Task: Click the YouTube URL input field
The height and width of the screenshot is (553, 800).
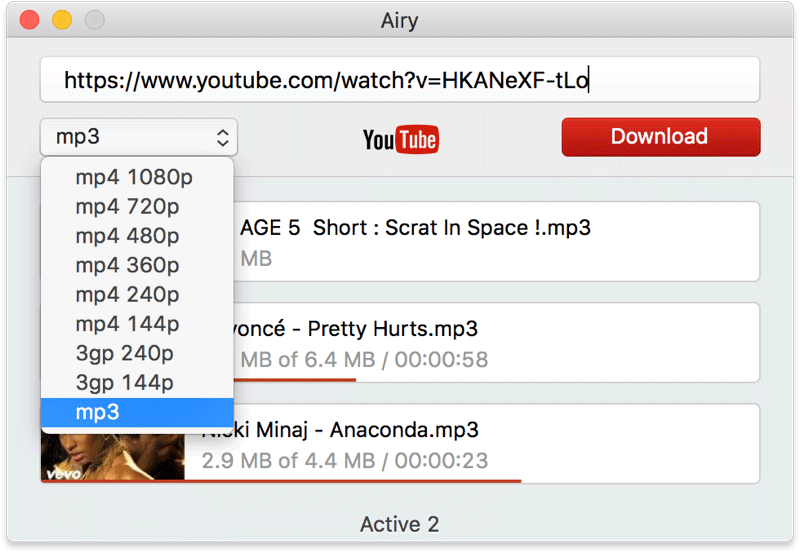Action: (x=399, y=80)
